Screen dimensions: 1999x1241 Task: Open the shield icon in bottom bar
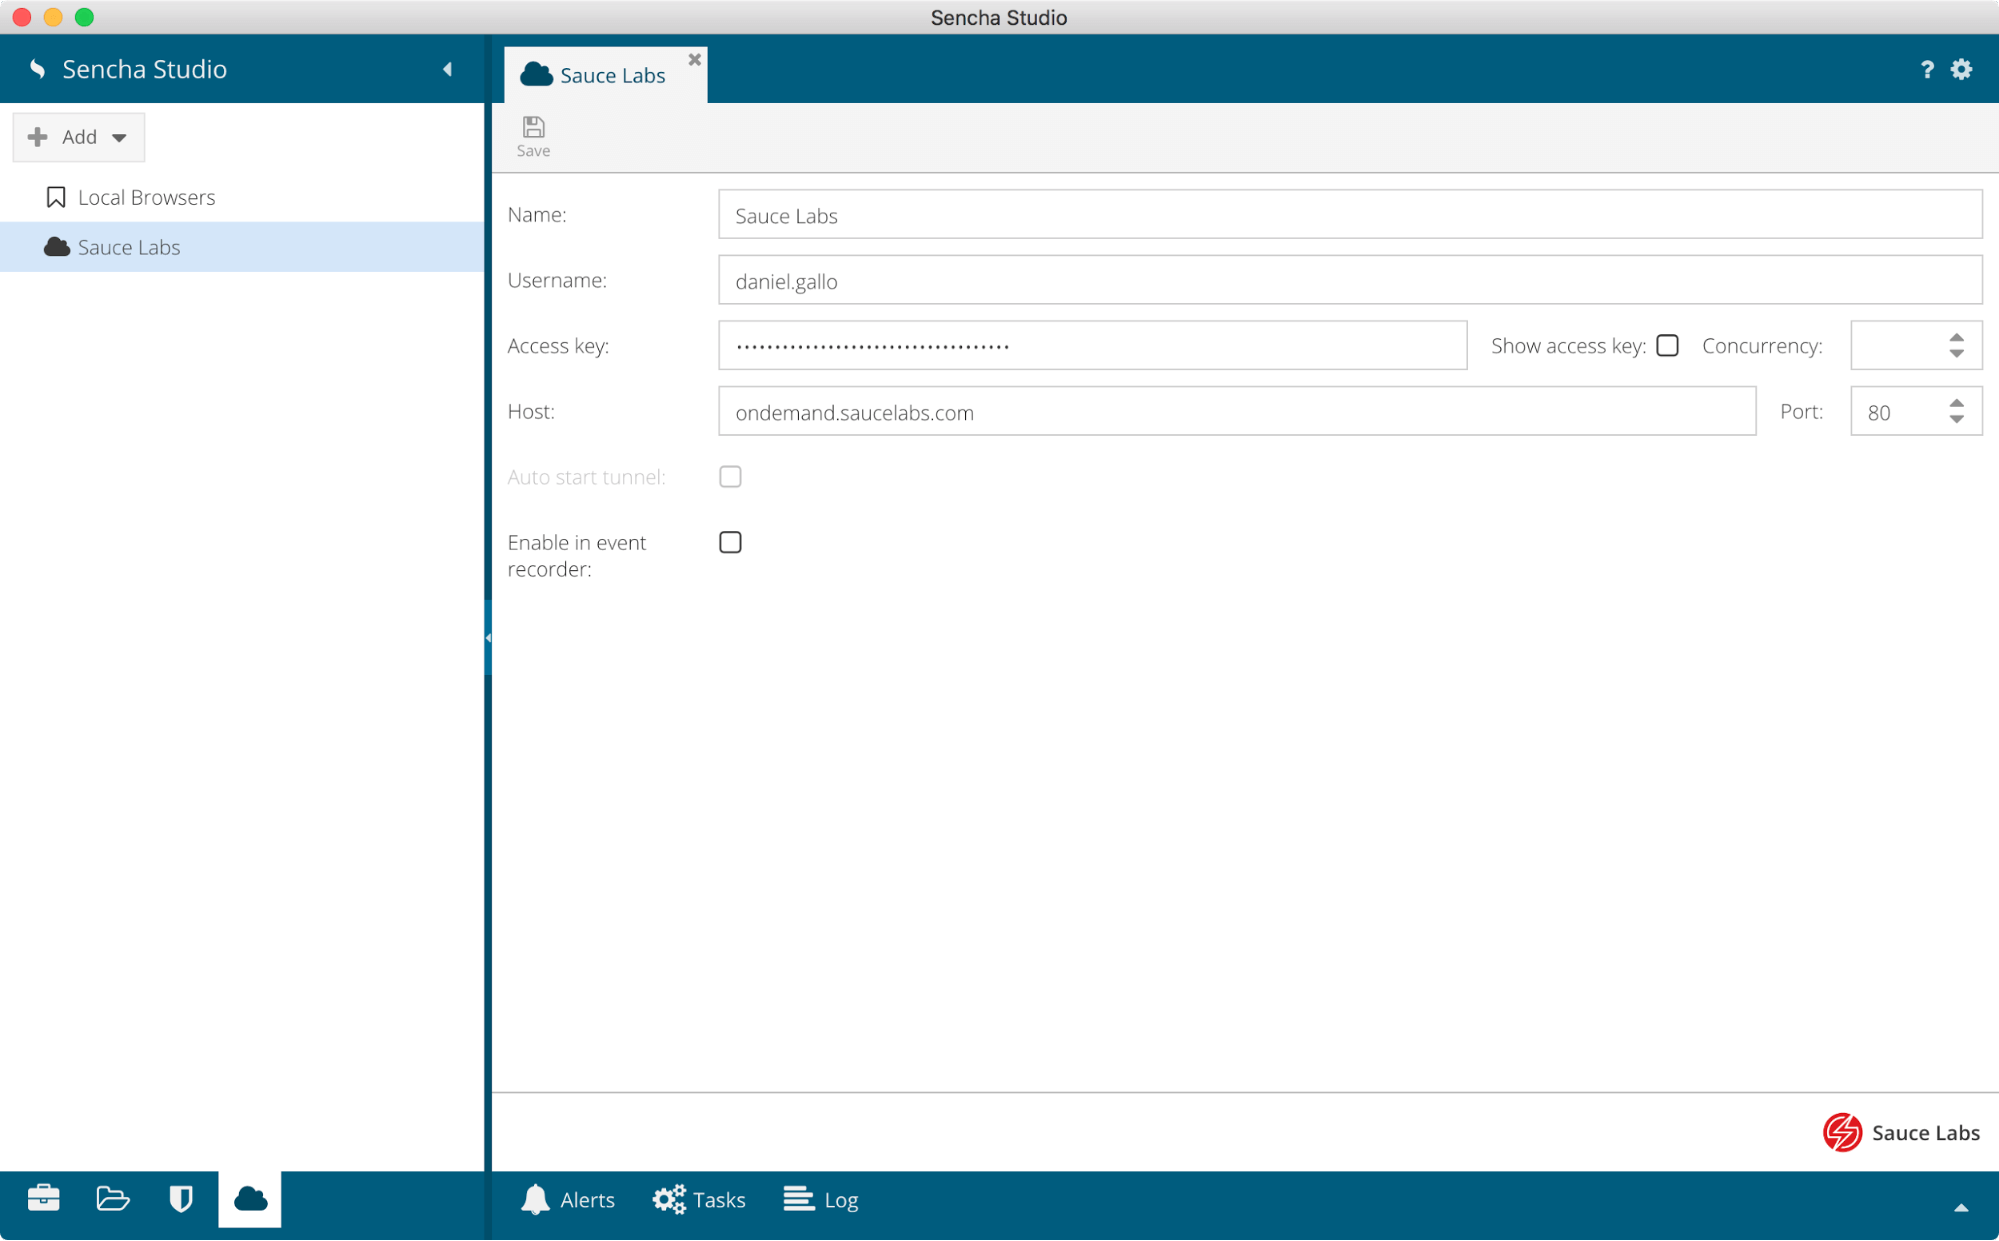[x=181, y=1198]
